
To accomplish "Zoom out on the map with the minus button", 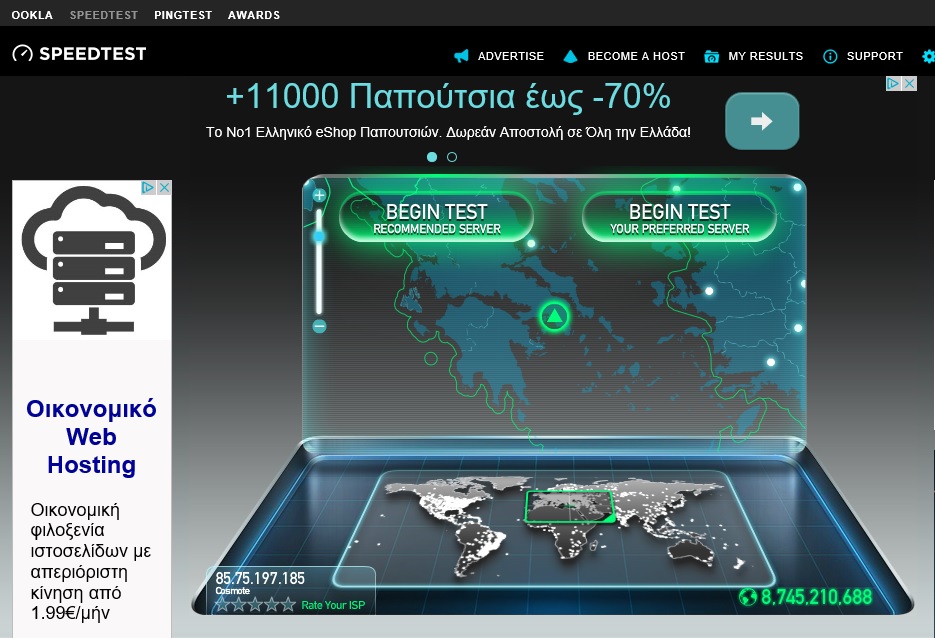I will point(318,325).
